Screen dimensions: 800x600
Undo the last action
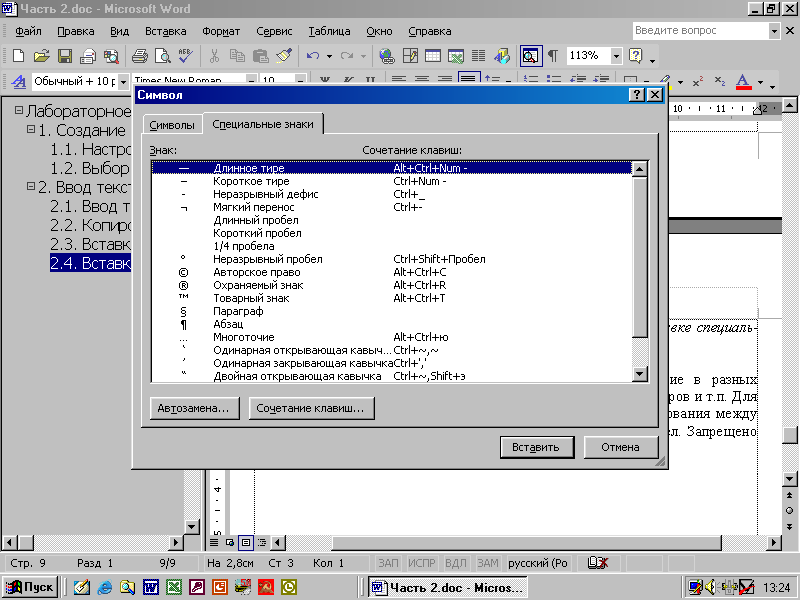click(x=313, y=56)
